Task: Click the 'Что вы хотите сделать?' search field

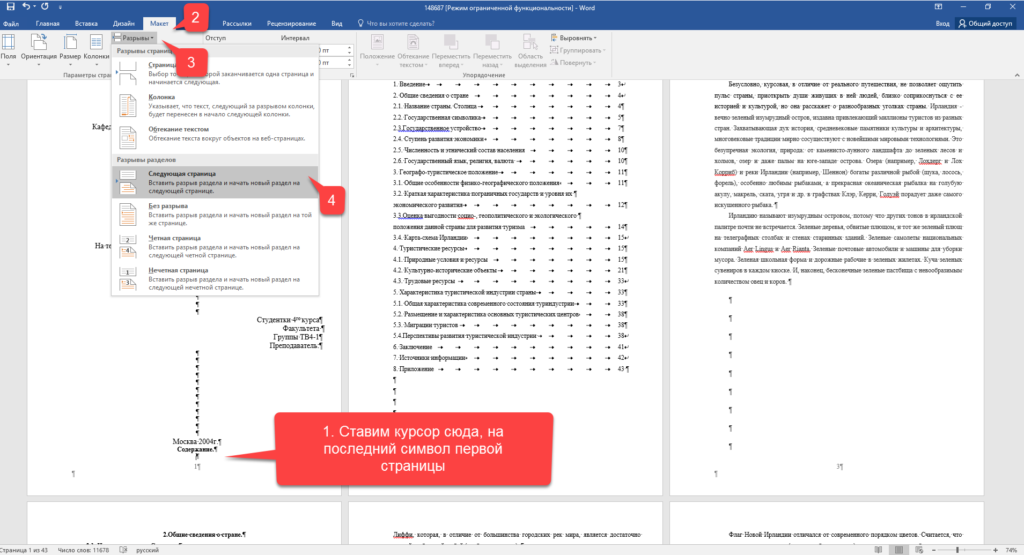Action: (x=411, y=21)
